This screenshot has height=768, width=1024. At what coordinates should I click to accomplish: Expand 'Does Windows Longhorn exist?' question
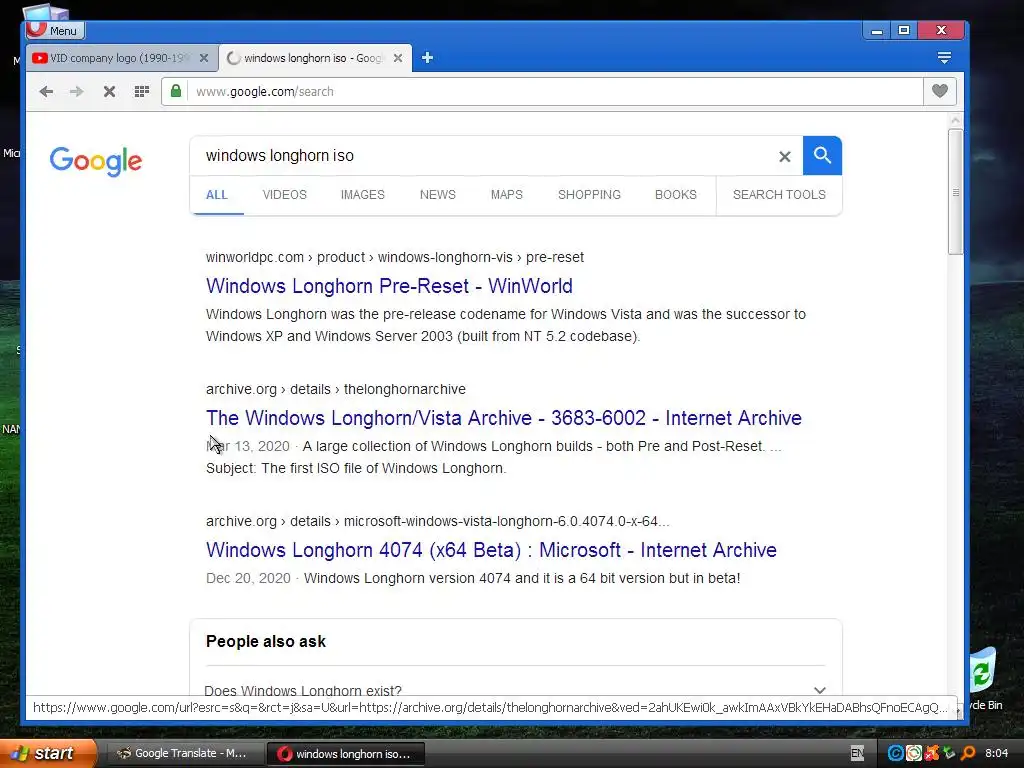[x=515, y=690]
